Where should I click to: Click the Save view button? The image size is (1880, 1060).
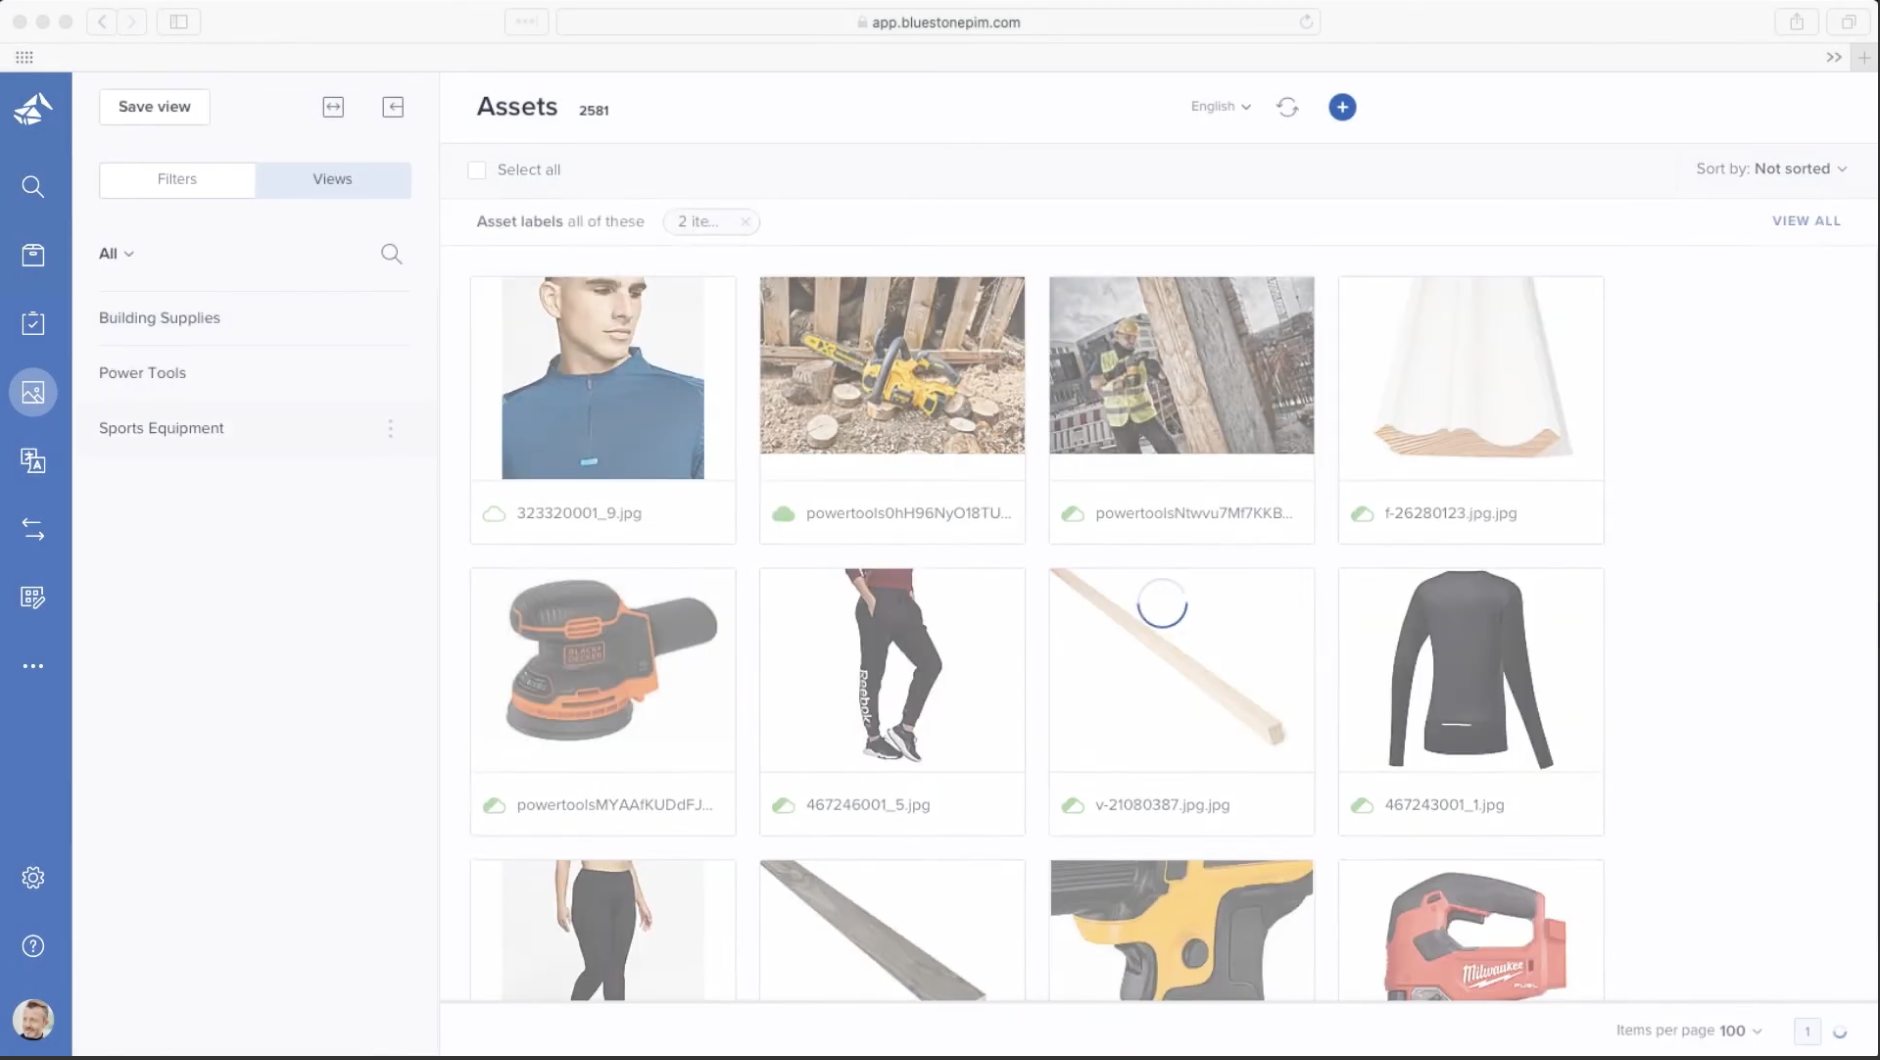tap(154, 107)
